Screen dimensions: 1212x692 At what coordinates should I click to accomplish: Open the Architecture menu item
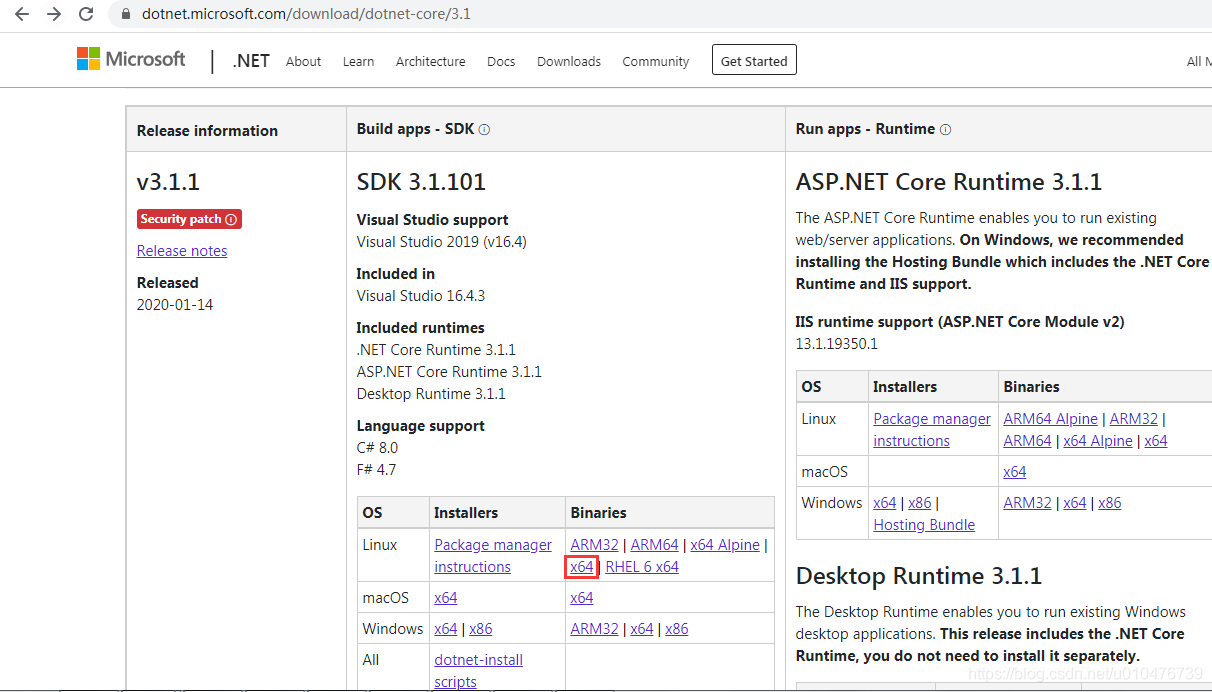[x=430, y=61]
